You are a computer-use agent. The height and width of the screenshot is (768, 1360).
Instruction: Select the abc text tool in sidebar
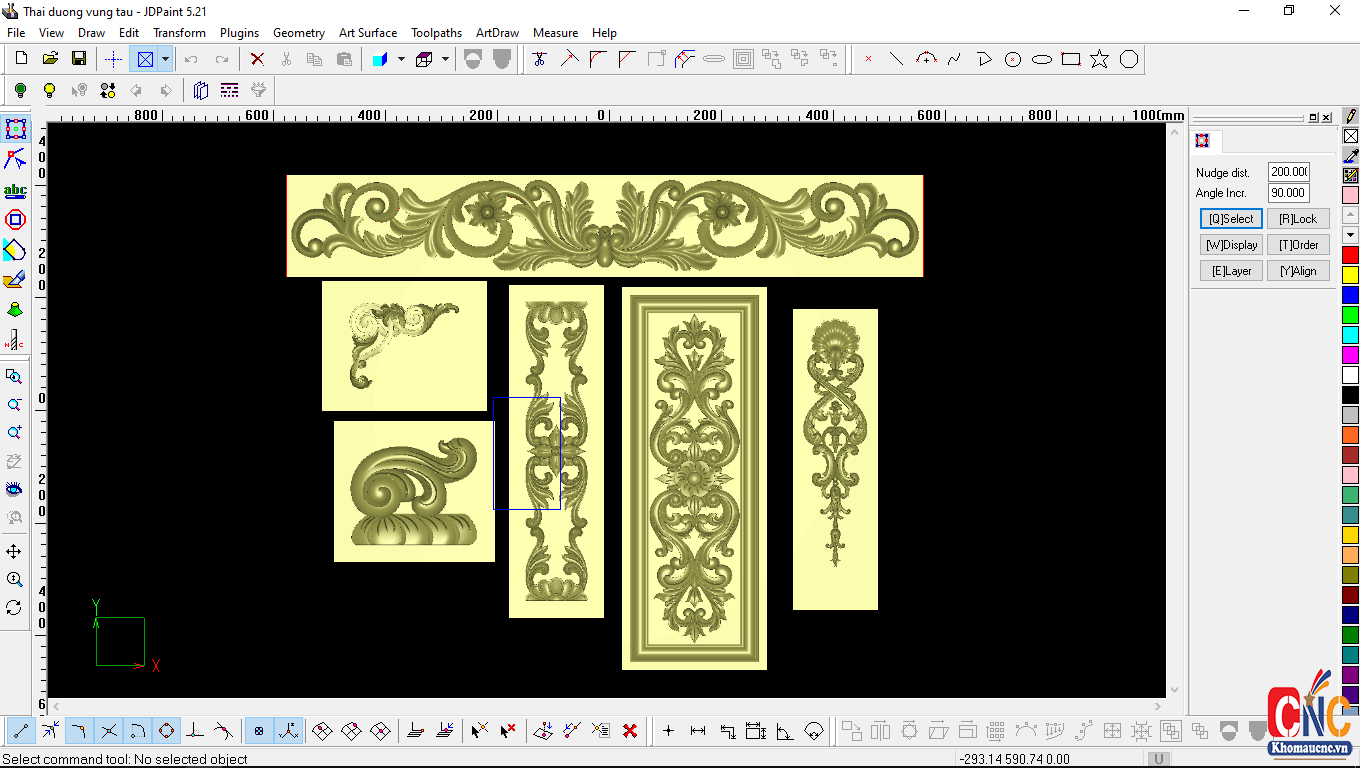click(x=15, y=190)
